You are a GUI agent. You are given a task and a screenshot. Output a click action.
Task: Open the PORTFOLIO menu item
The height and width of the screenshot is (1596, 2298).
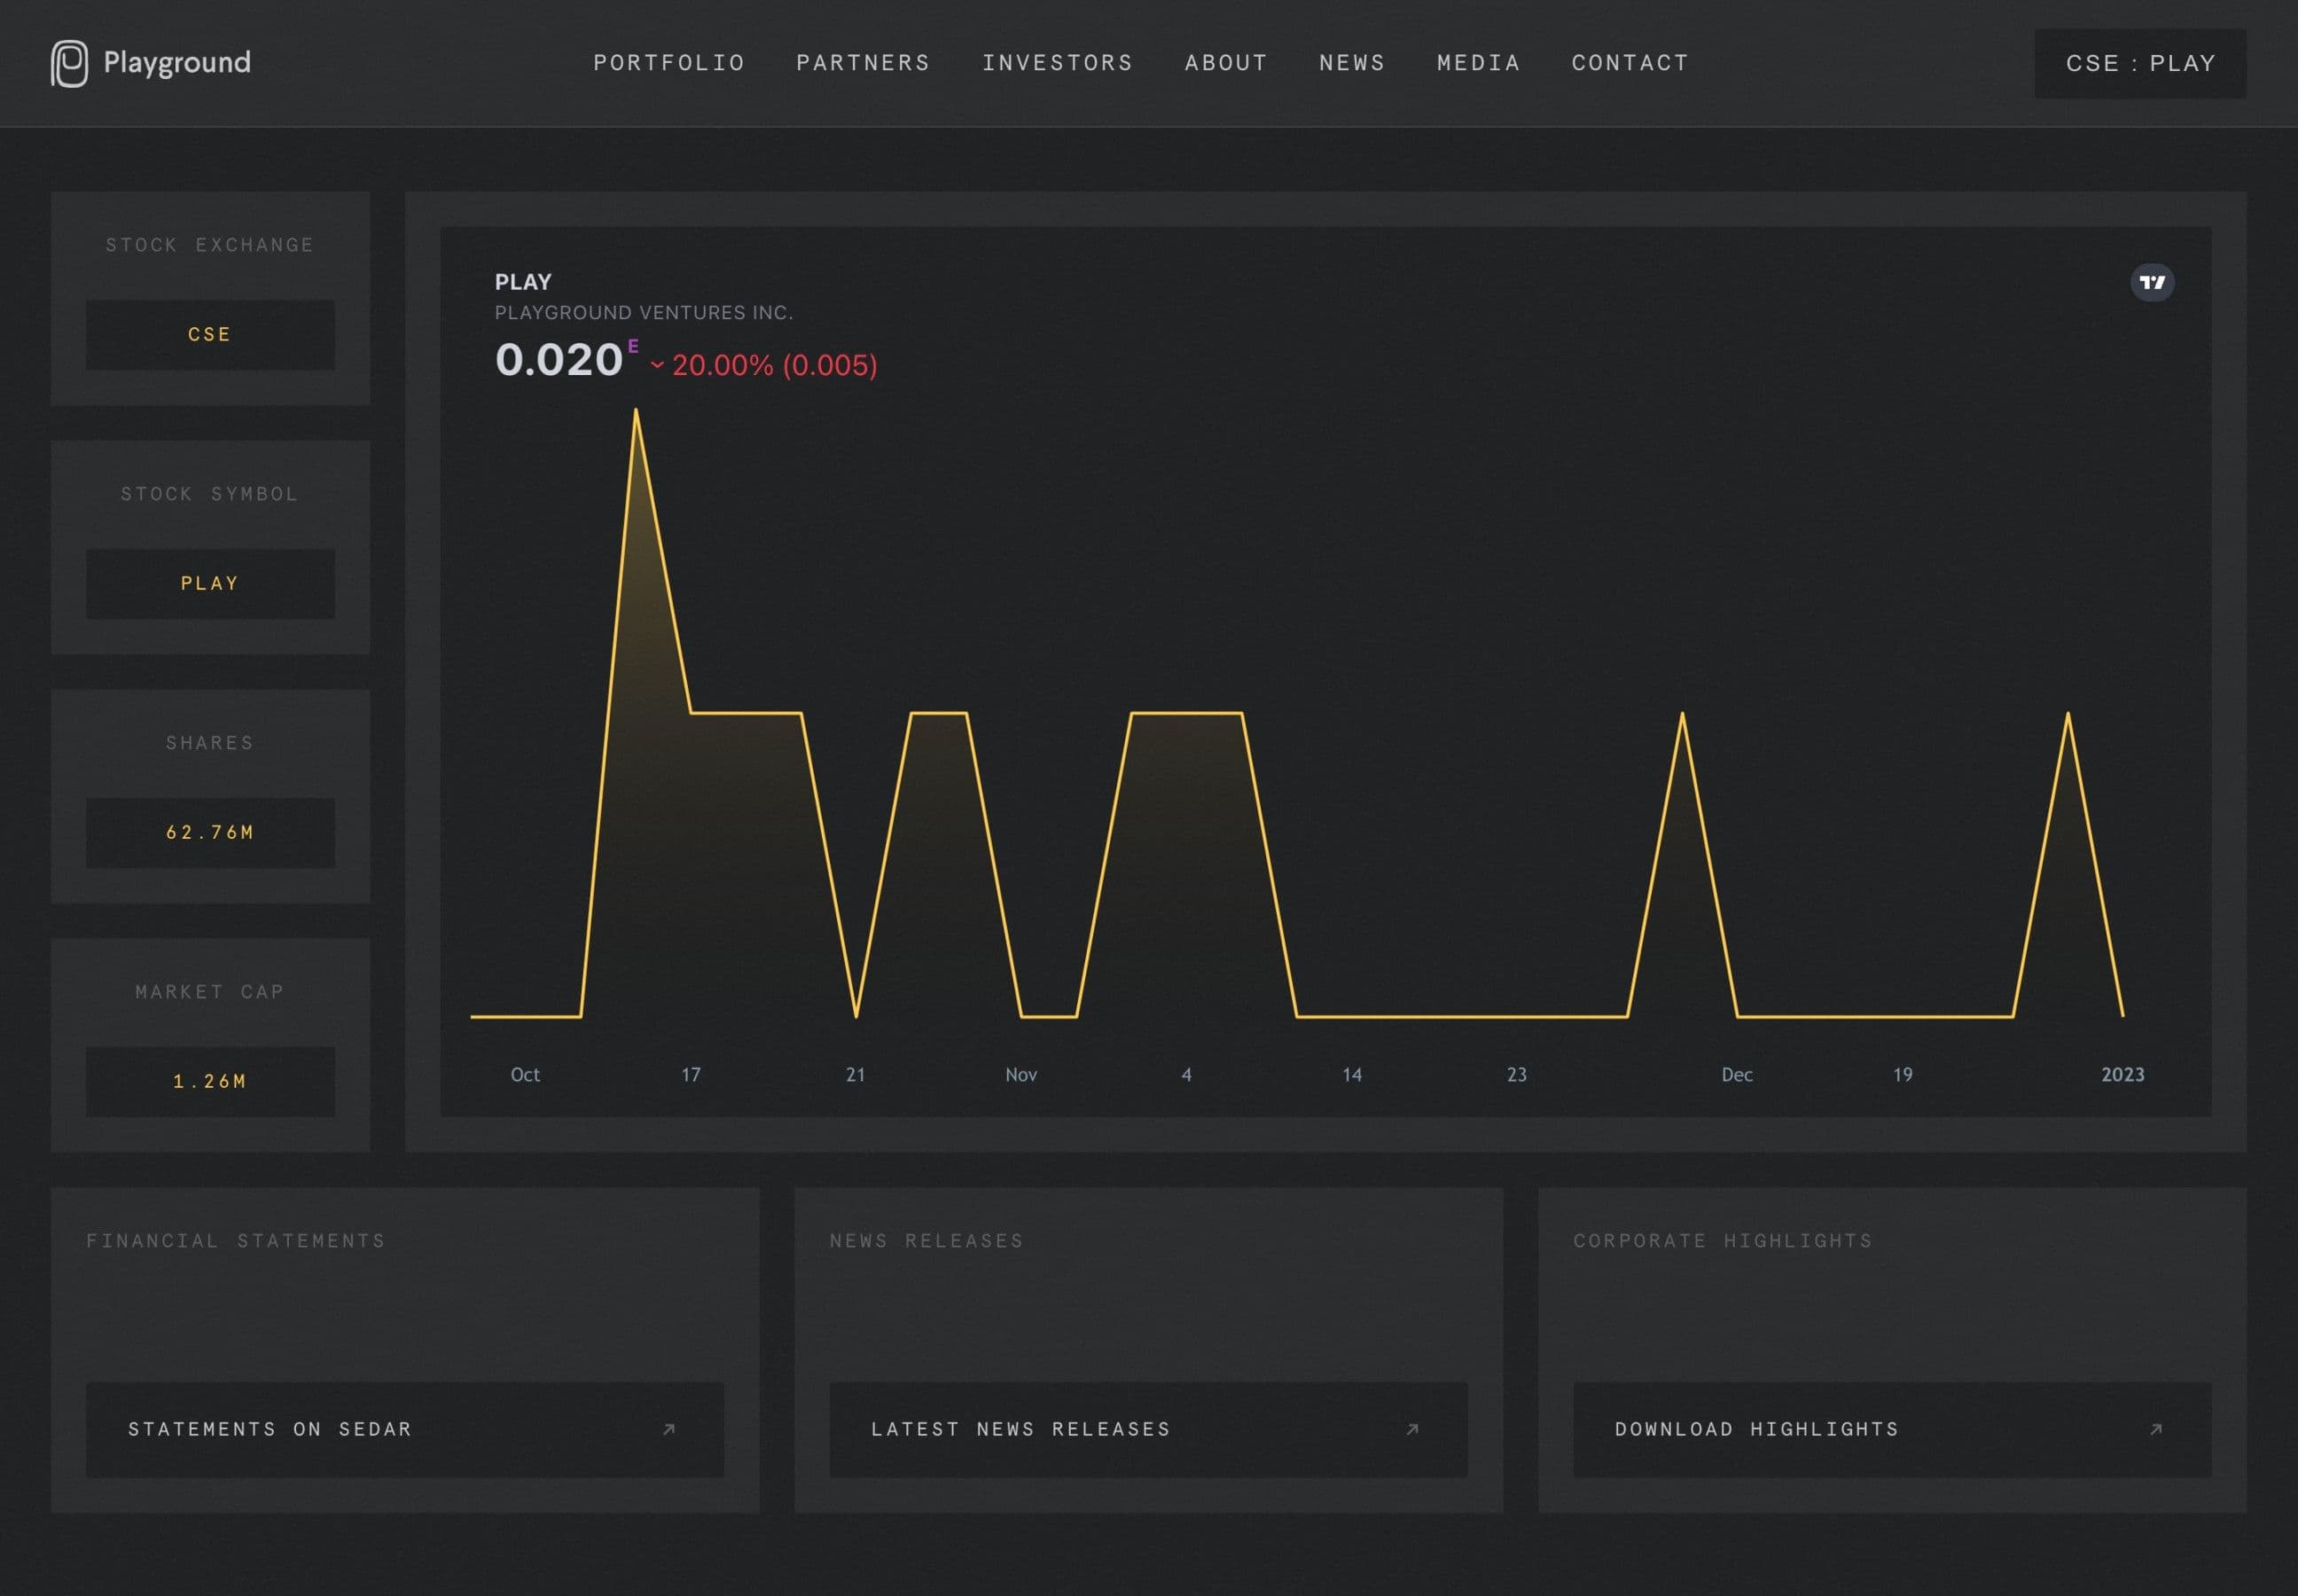[669, 63]
